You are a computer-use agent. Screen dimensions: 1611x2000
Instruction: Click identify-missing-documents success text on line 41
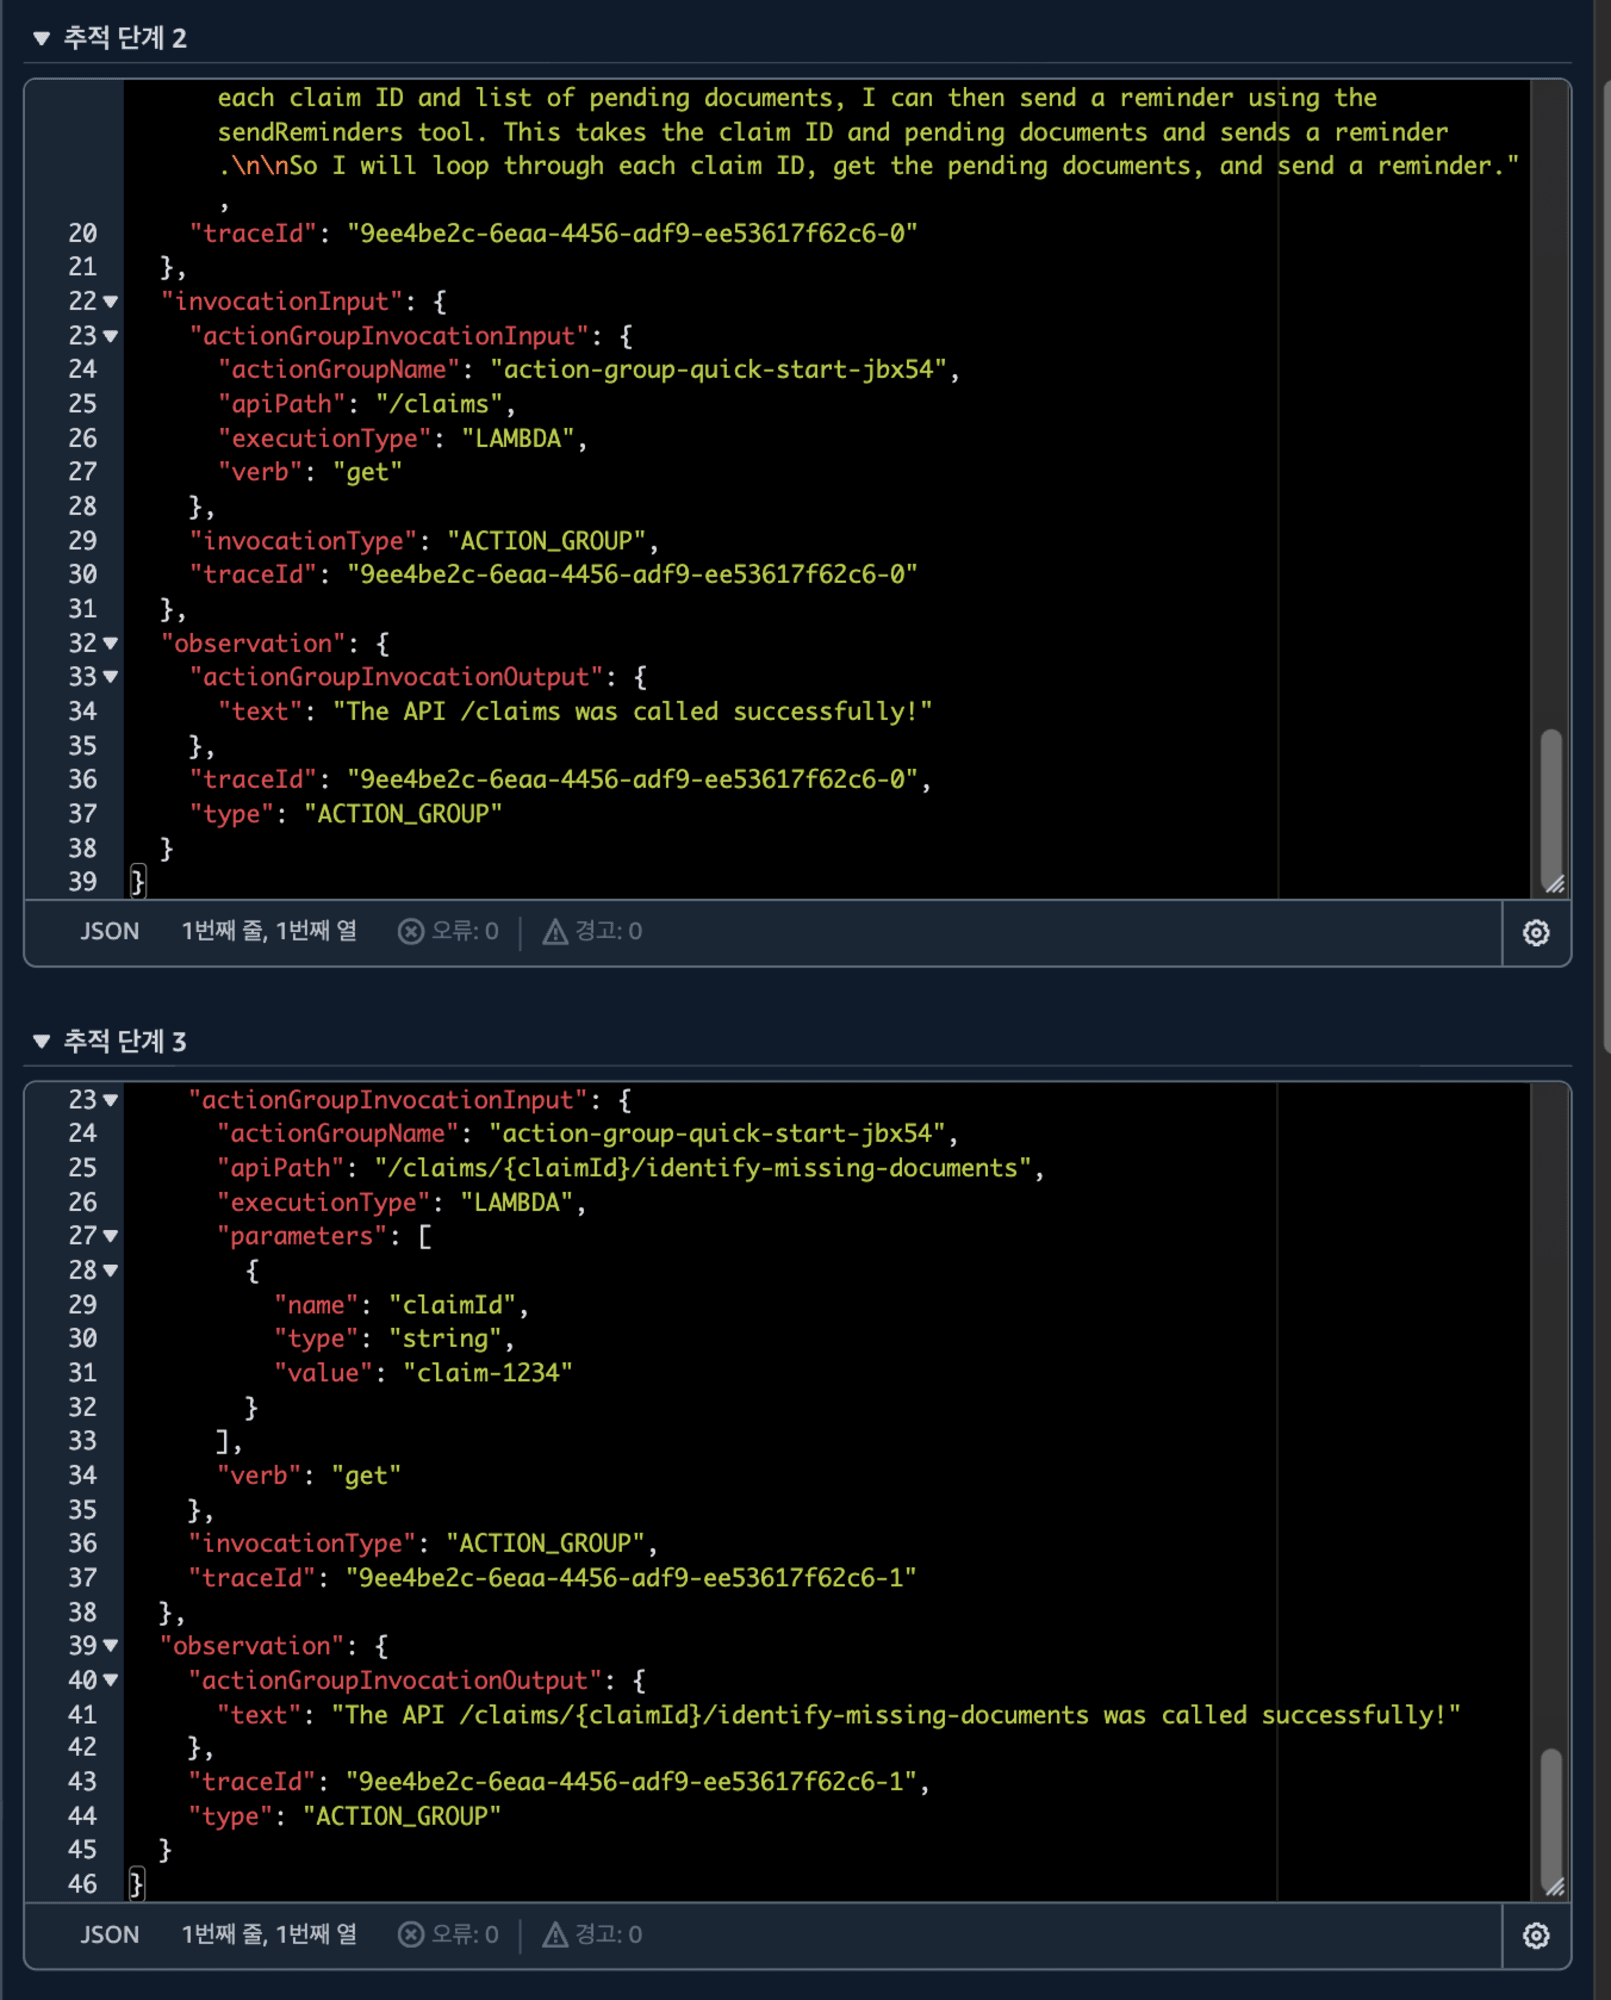coord(896,1715)
